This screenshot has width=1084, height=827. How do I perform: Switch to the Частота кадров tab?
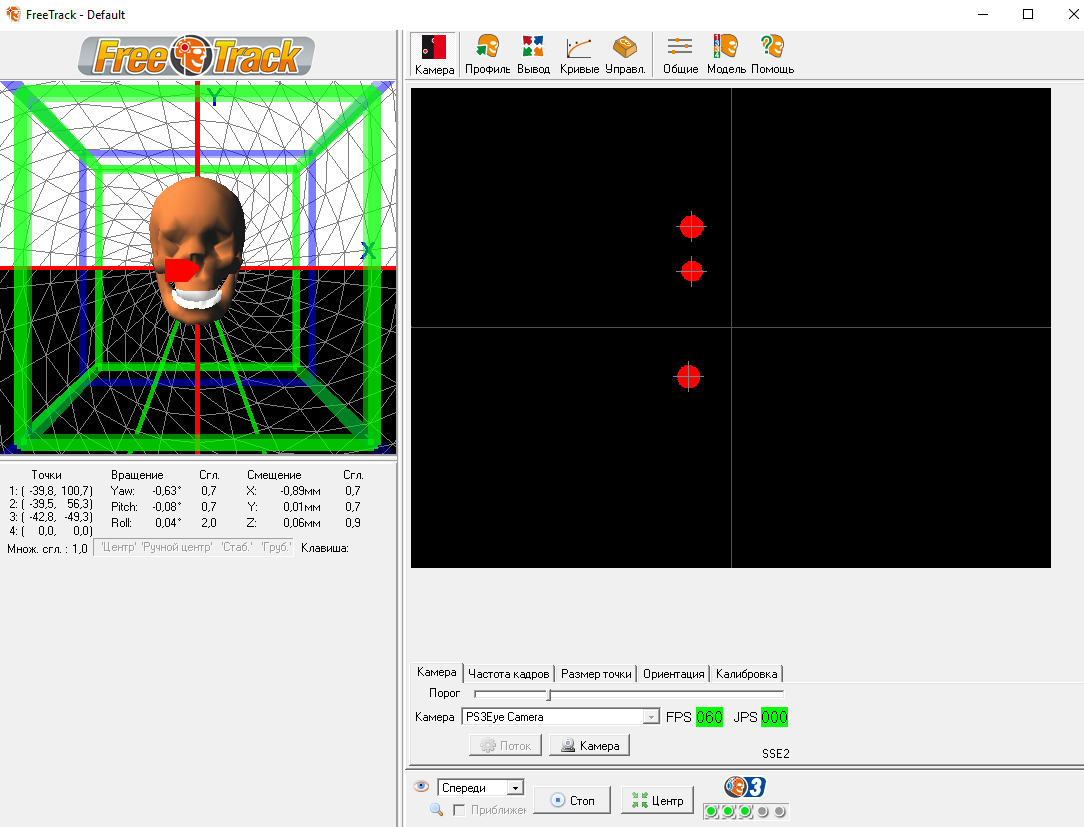[508, 673]
